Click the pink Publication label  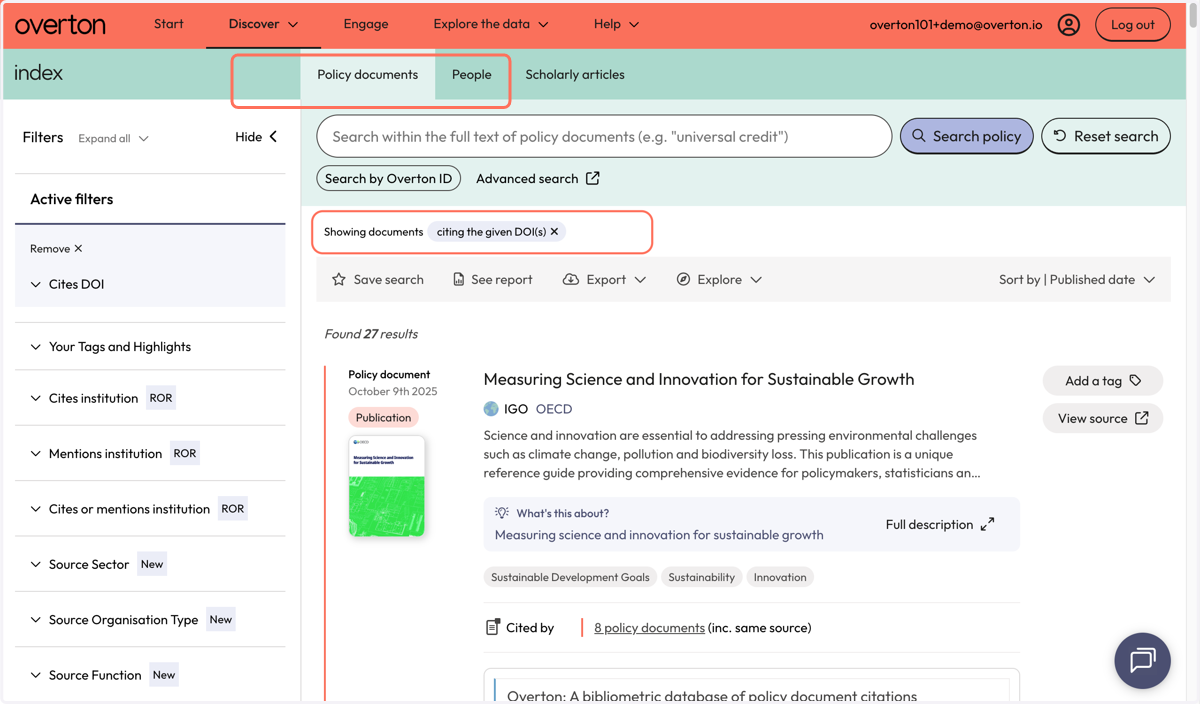383,417
